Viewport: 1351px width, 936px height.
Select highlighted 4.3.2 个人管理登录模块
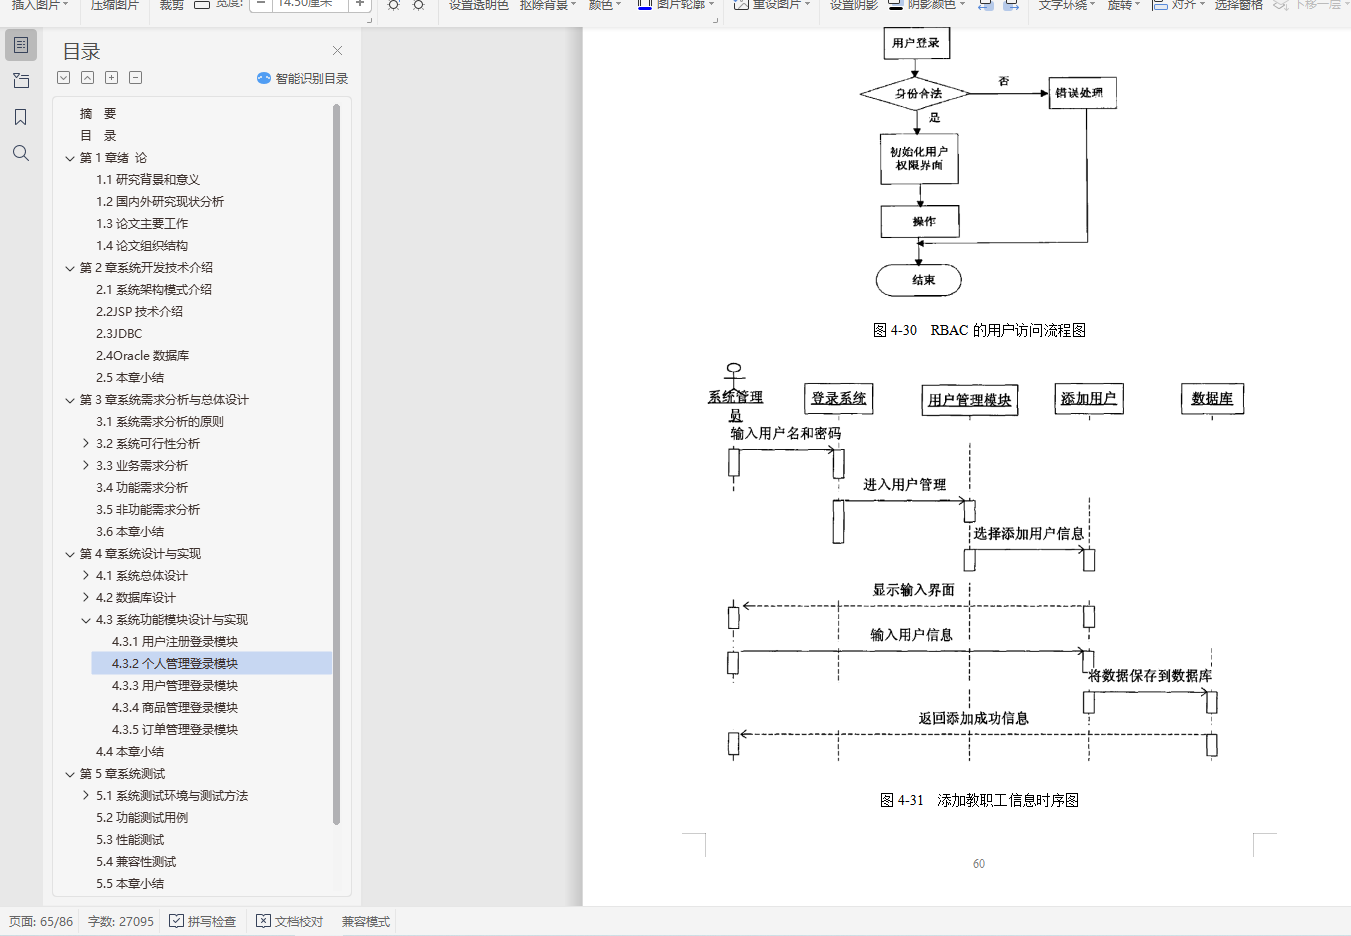tap(211, 664)
